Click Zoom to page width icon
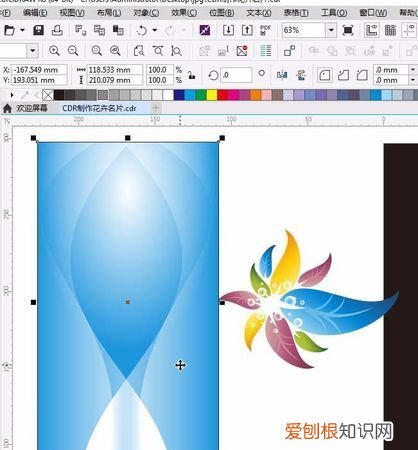 point(158,51)
